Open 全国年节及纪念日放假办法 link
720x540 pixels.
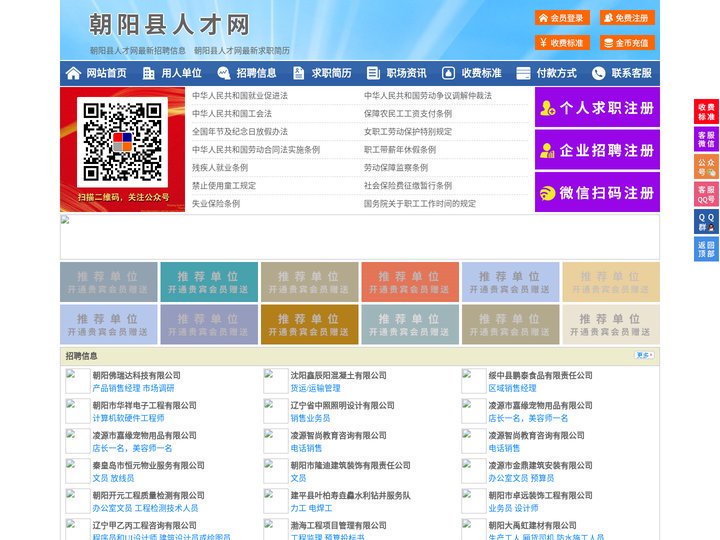(240, 131)
